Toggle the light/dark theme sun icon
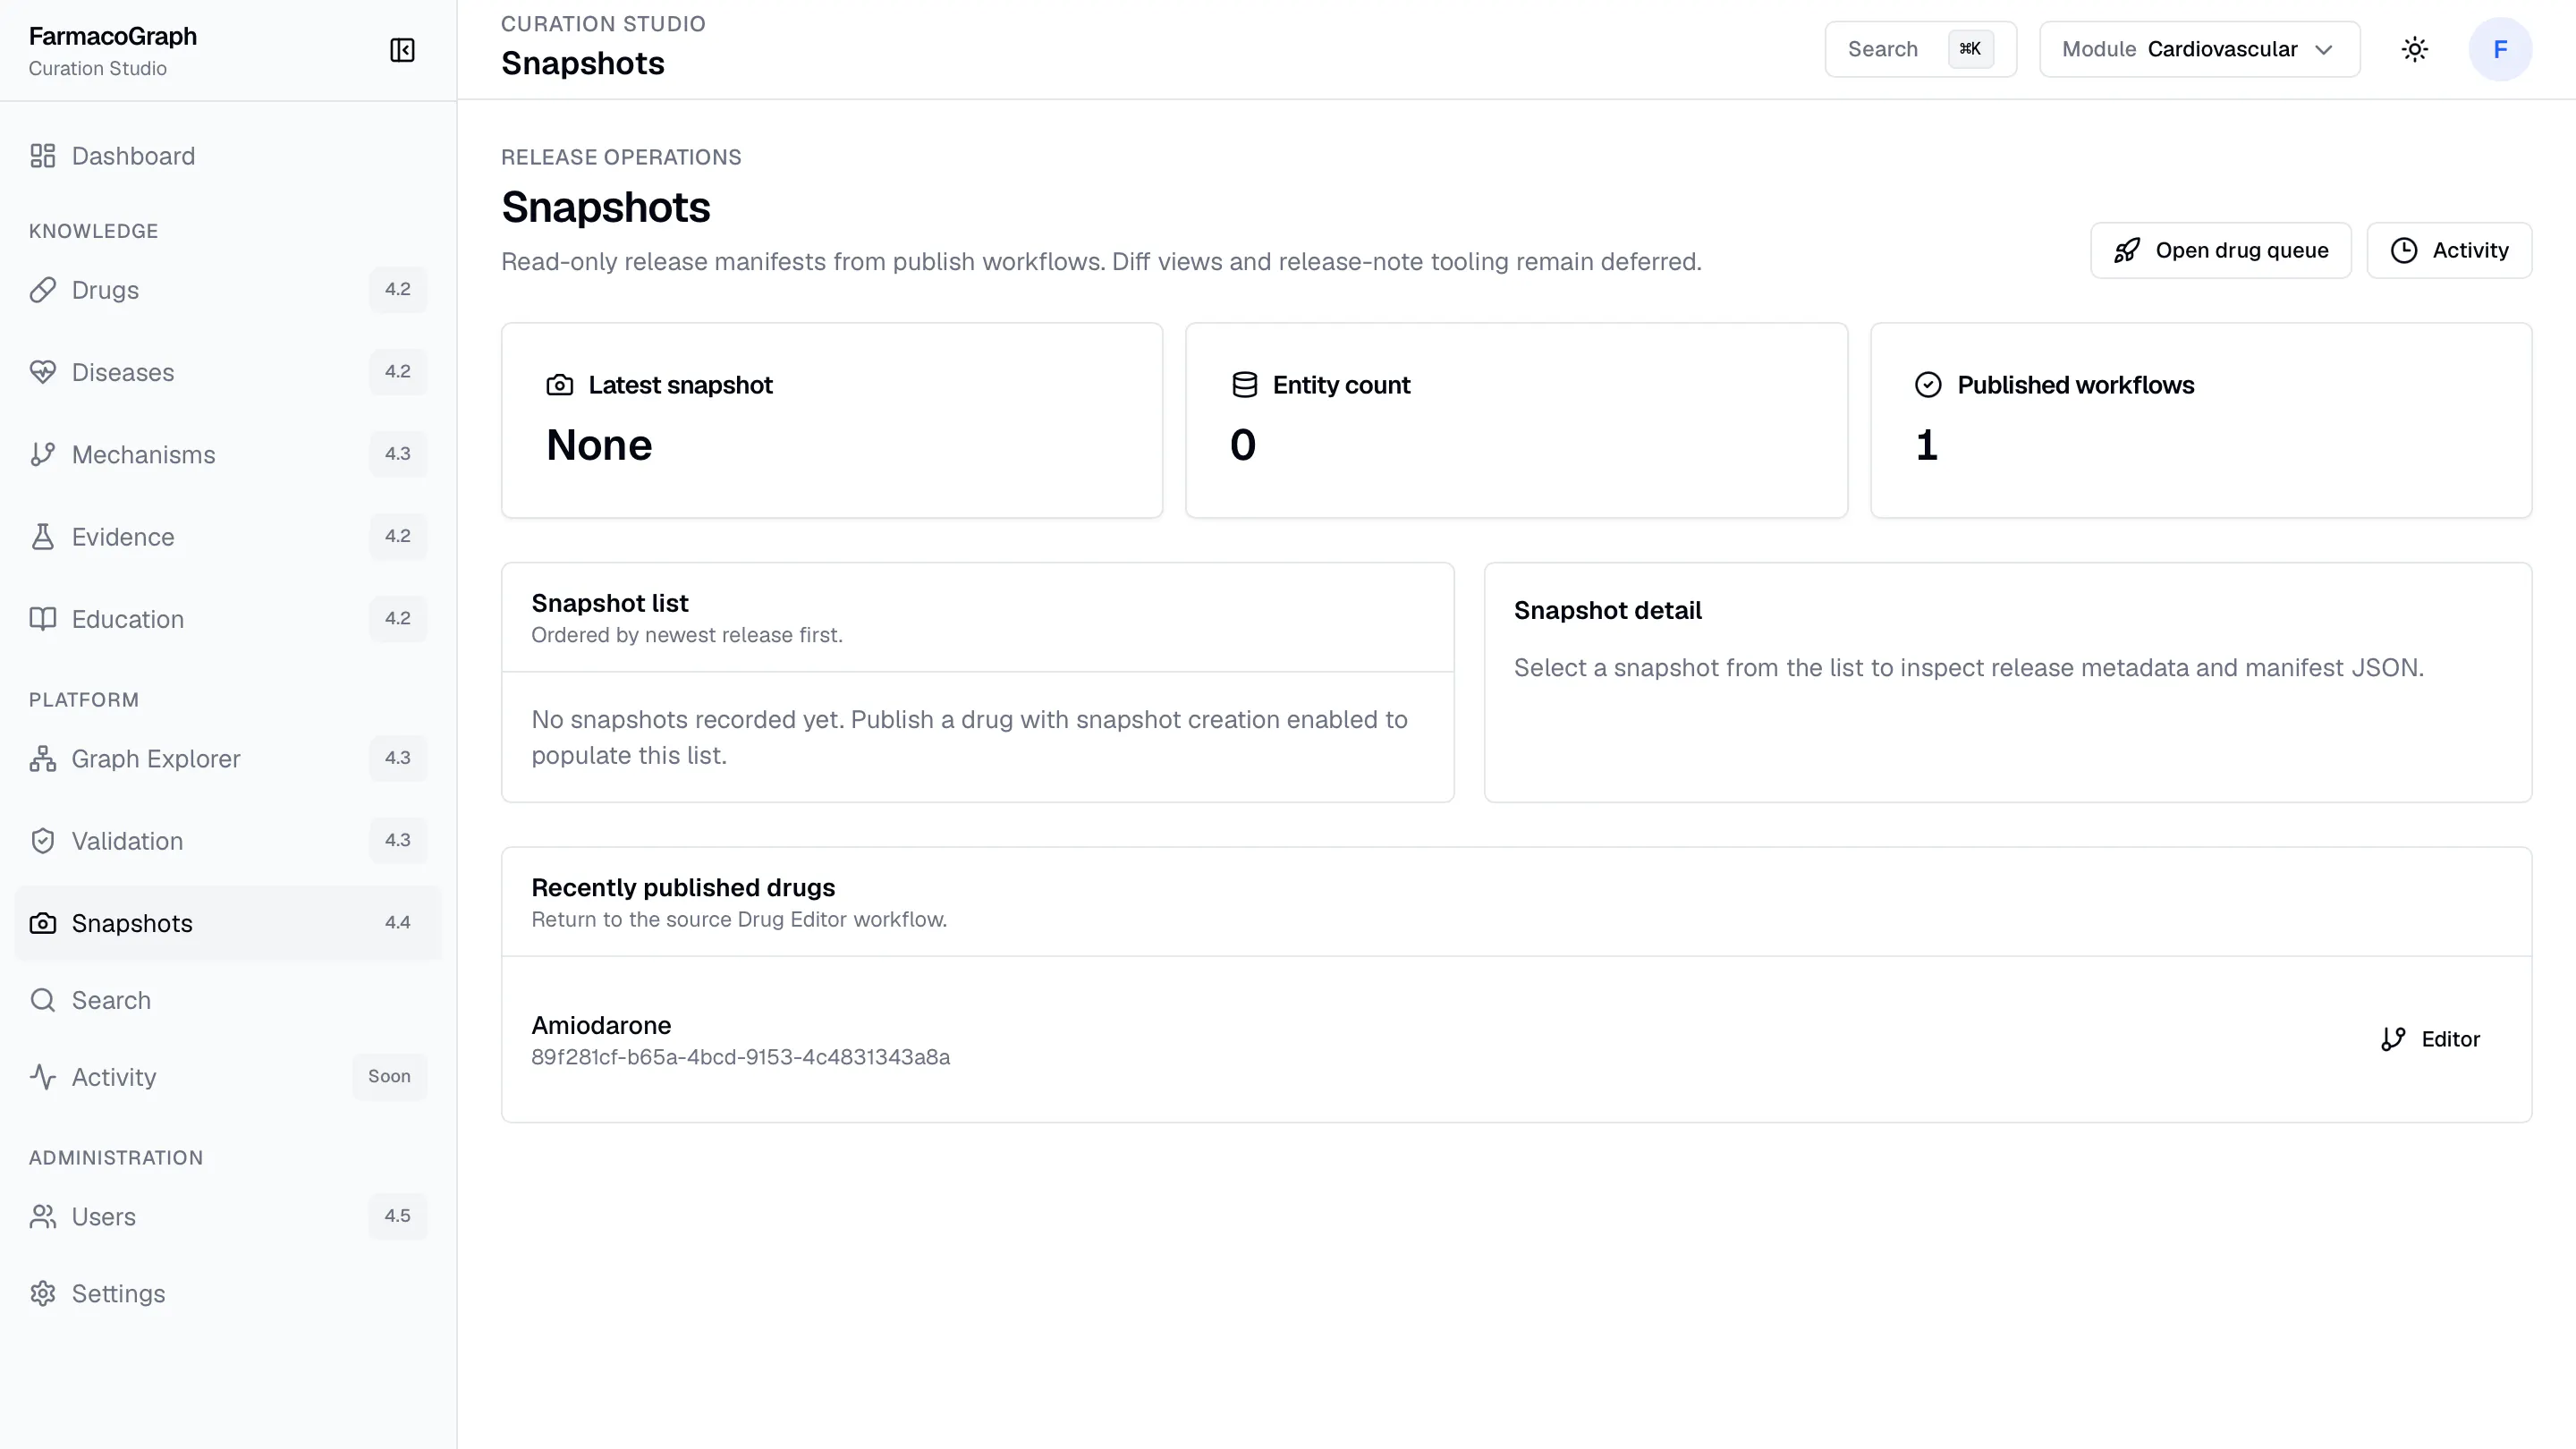Screen dimensions: 2576x1449 tap(2415, 49)
